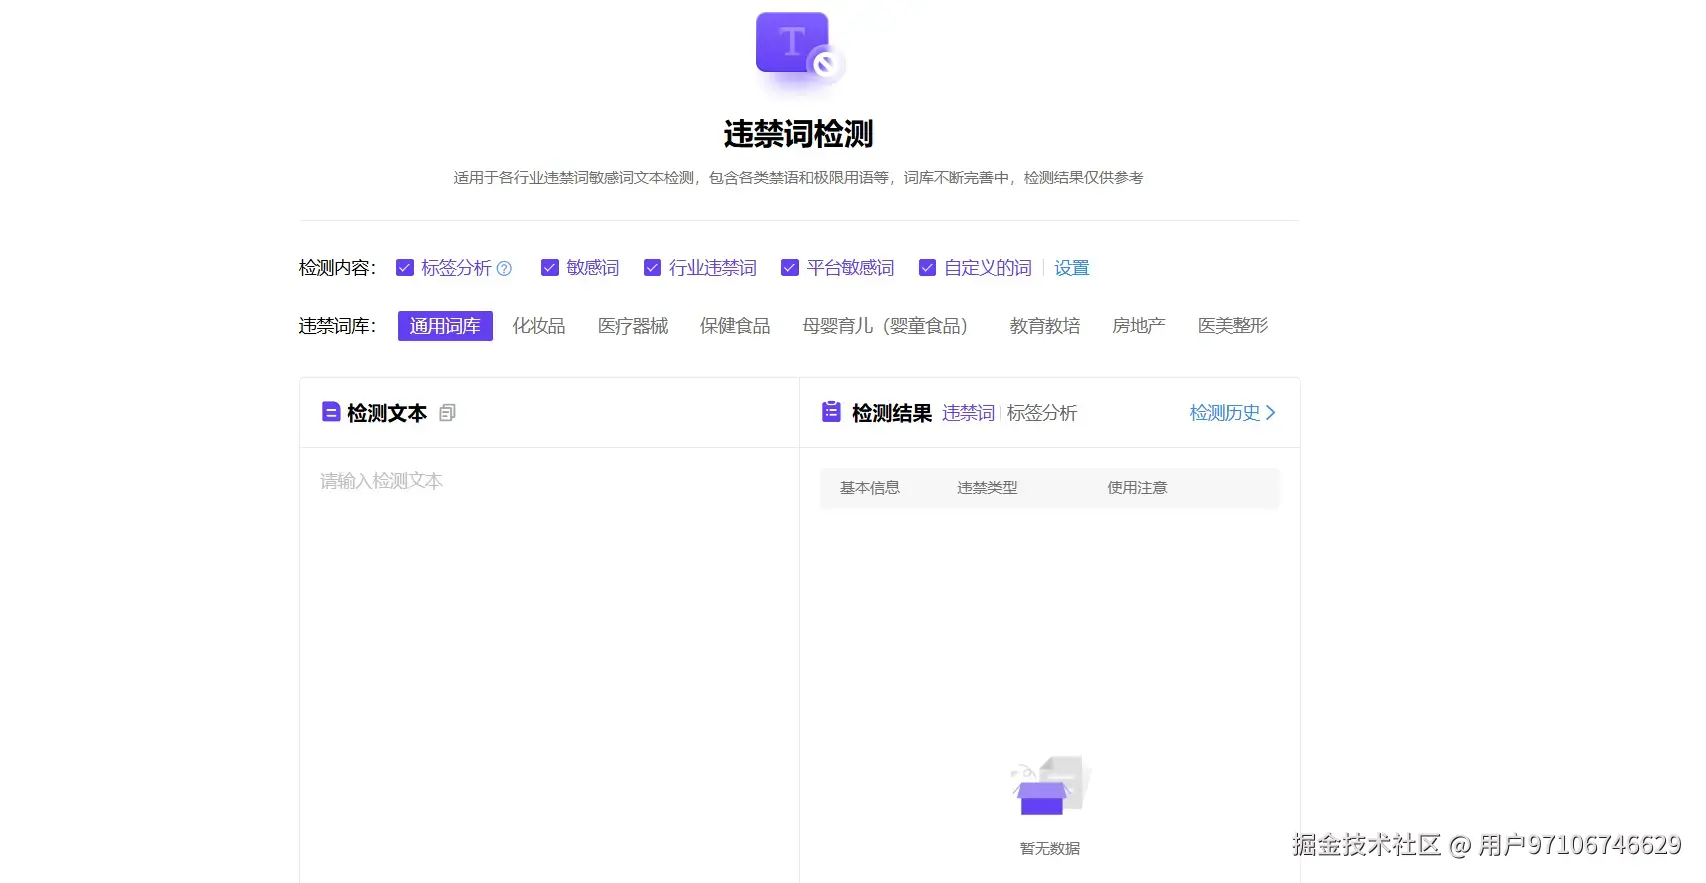Click the help icon beside 标签分析
The width and height of the screenshot is (1706, 883).
point(504,268)
